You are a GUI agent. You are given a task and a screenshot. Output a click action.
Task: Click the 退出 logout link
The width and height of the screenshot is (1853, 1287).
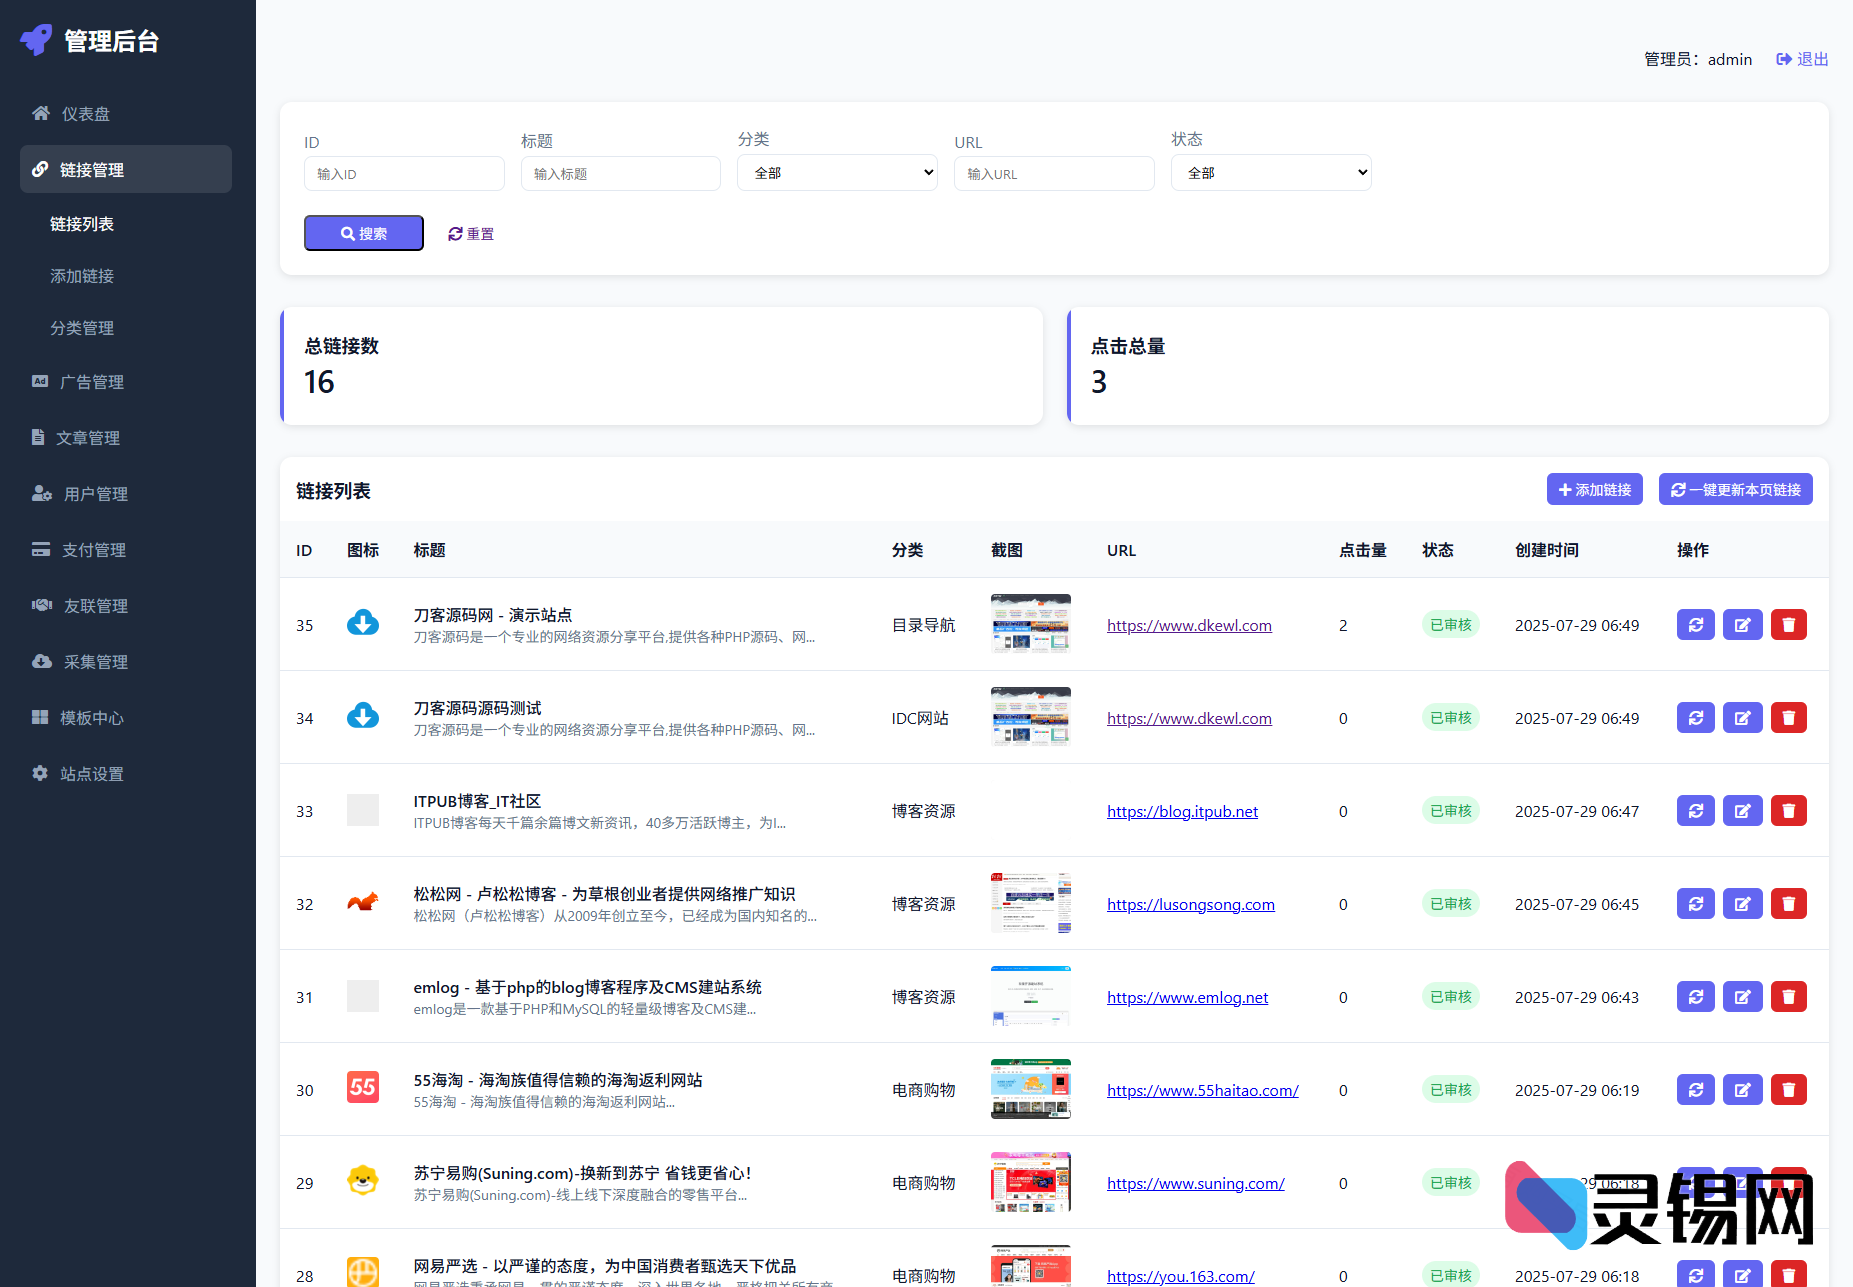[x=1802, y=59]
